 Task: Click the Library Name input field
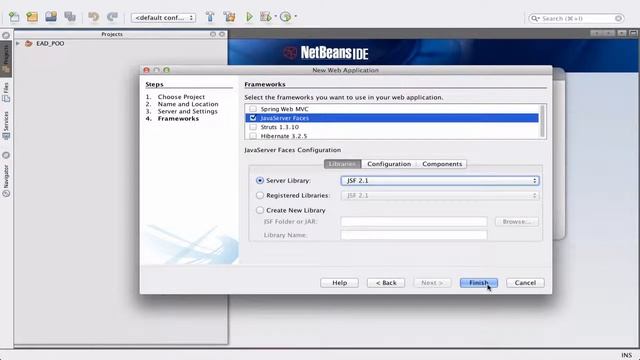pyautogui.click(x=414, y=235)
